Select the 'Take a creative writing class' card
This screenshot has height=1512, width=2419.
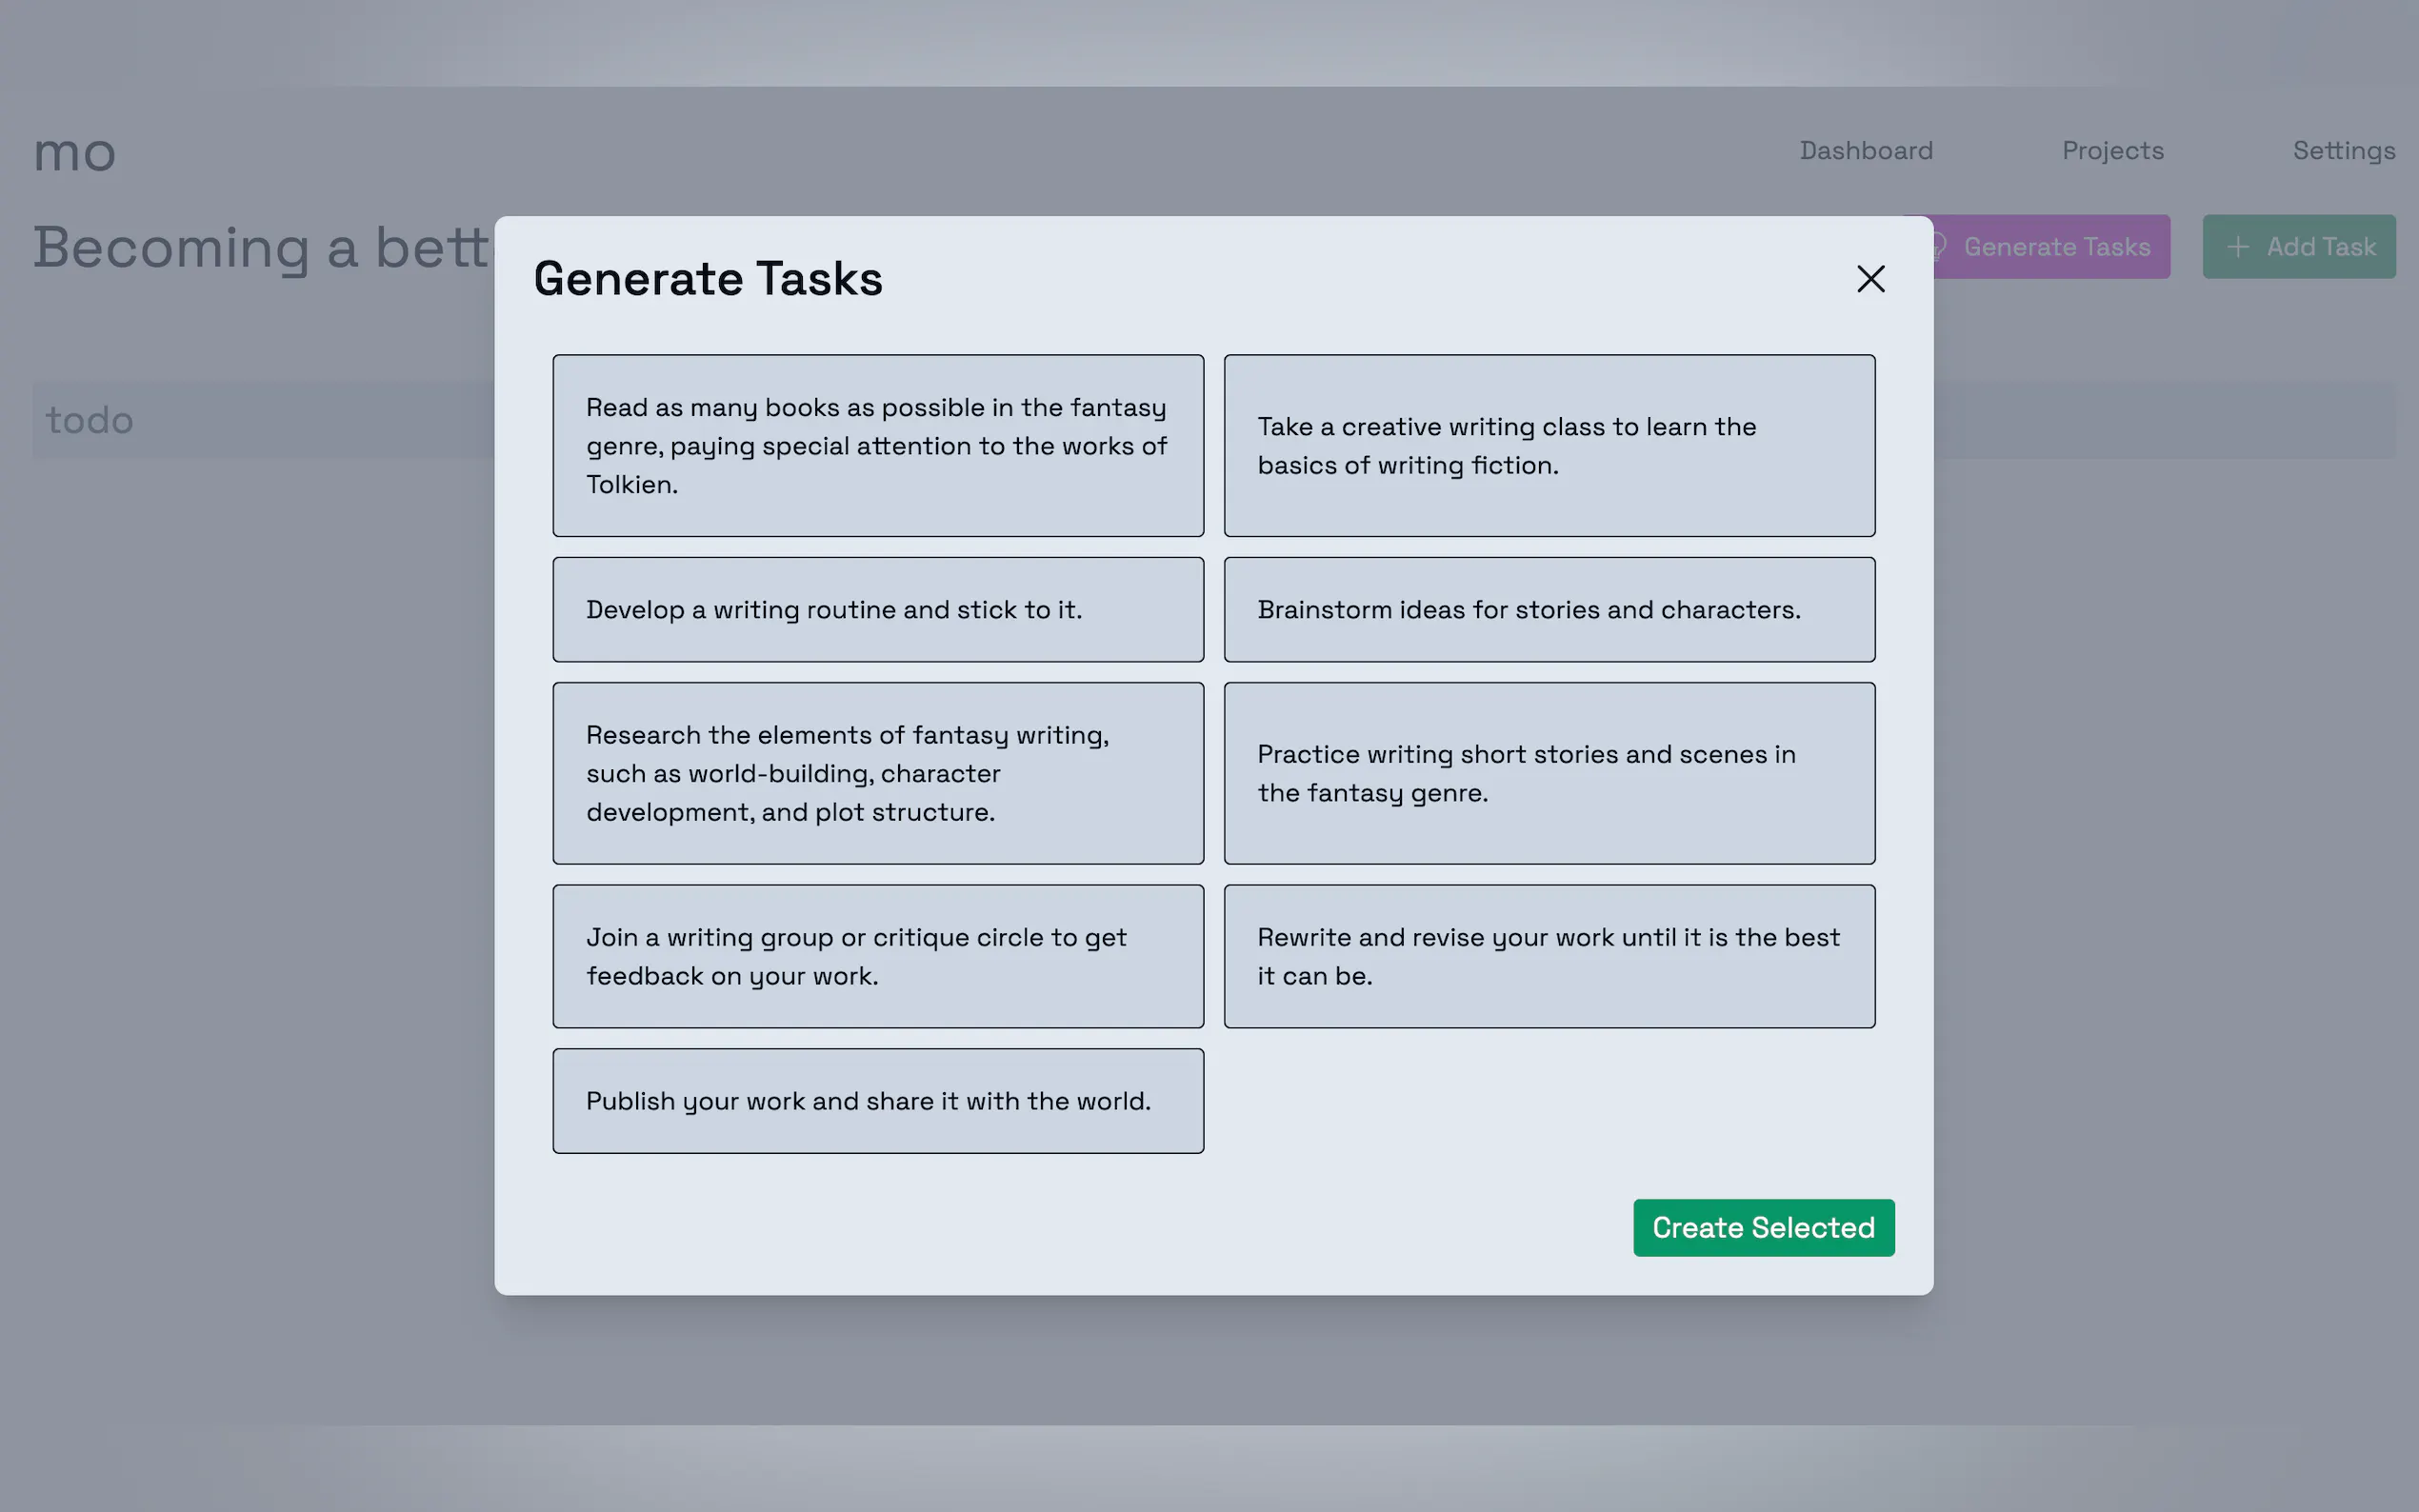(x=1548, y=445)
